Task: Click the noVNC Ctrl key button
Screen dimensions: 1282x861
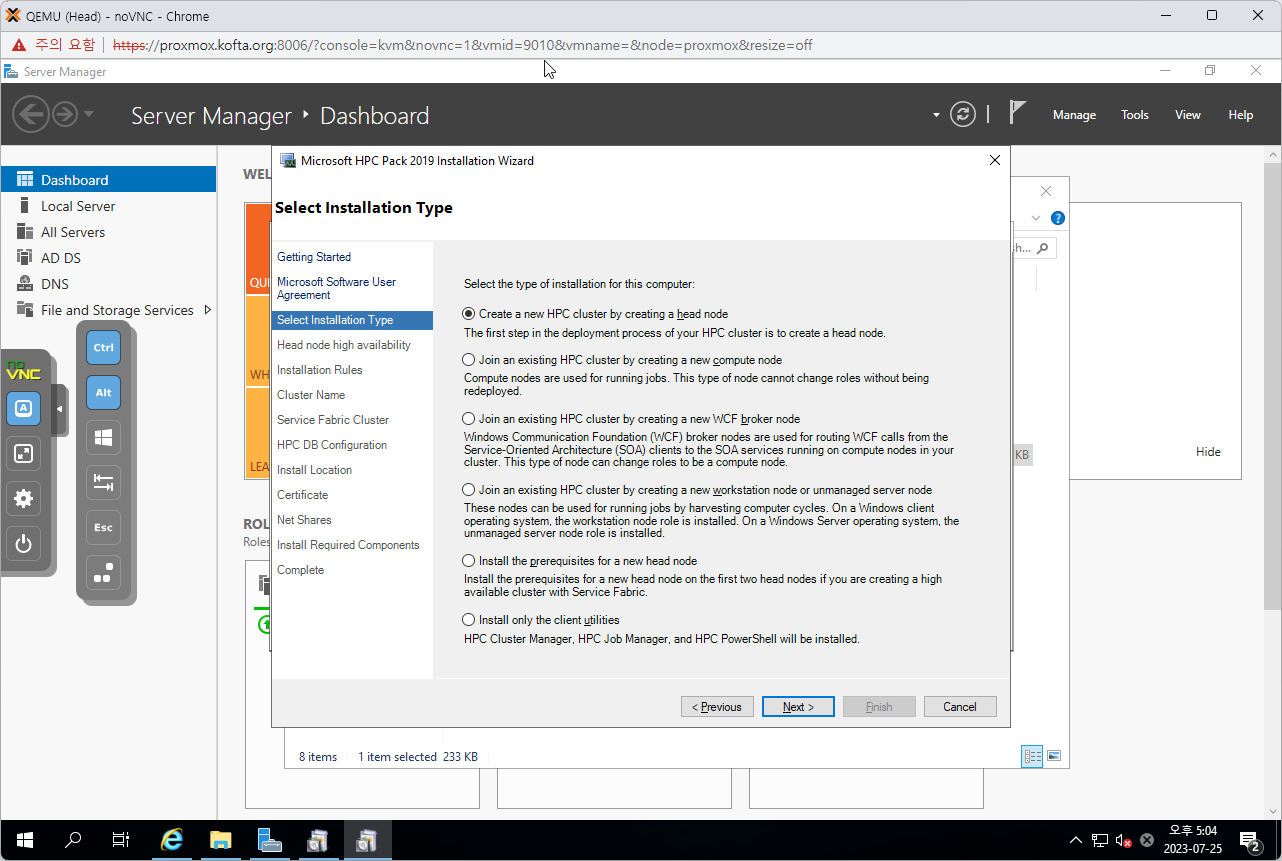Action: 103,348
